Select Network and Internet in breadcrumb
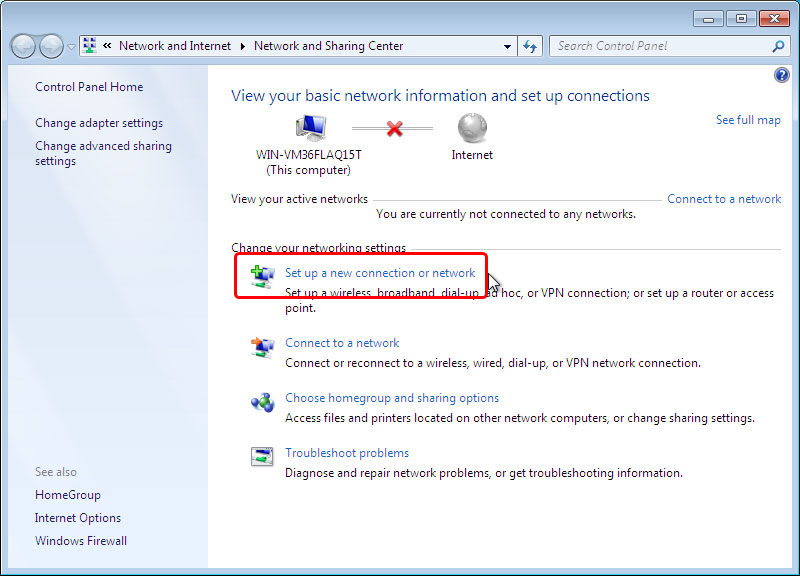The image size is (800, 576). coord(174,46)
